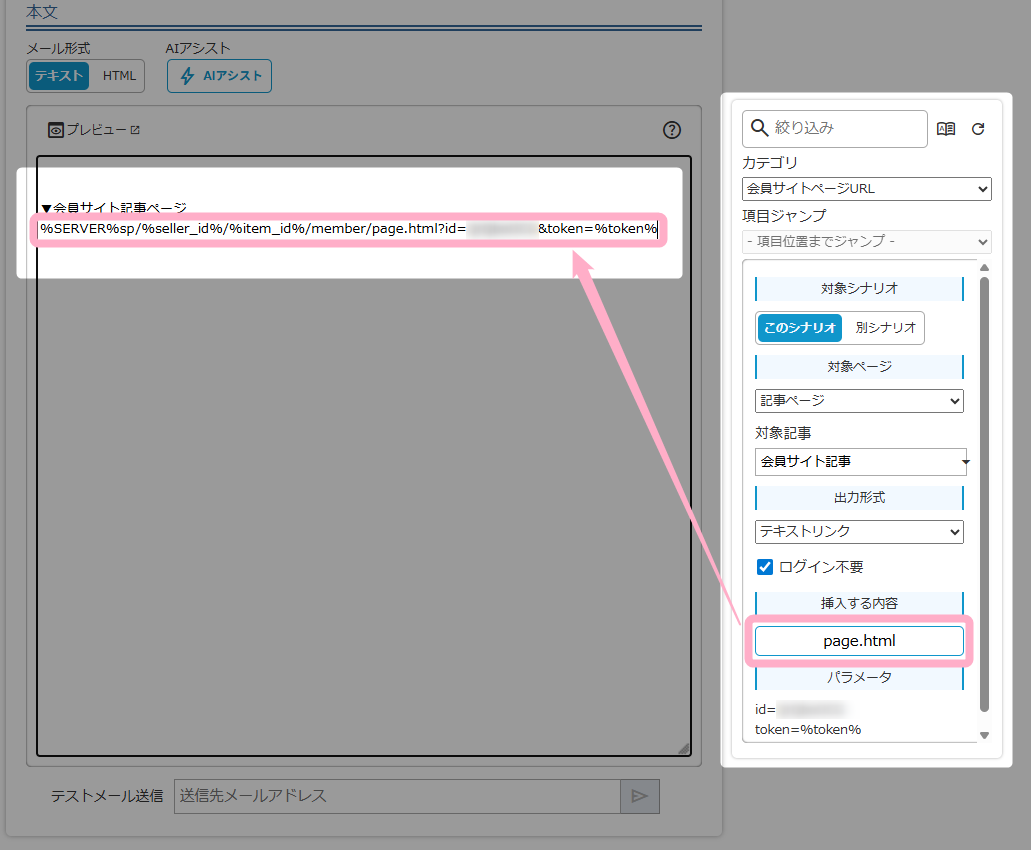Choose the このシナリオ tab
Viewport: 1031px width, 850px height.
pyautogui.click(x=799, y=328)
